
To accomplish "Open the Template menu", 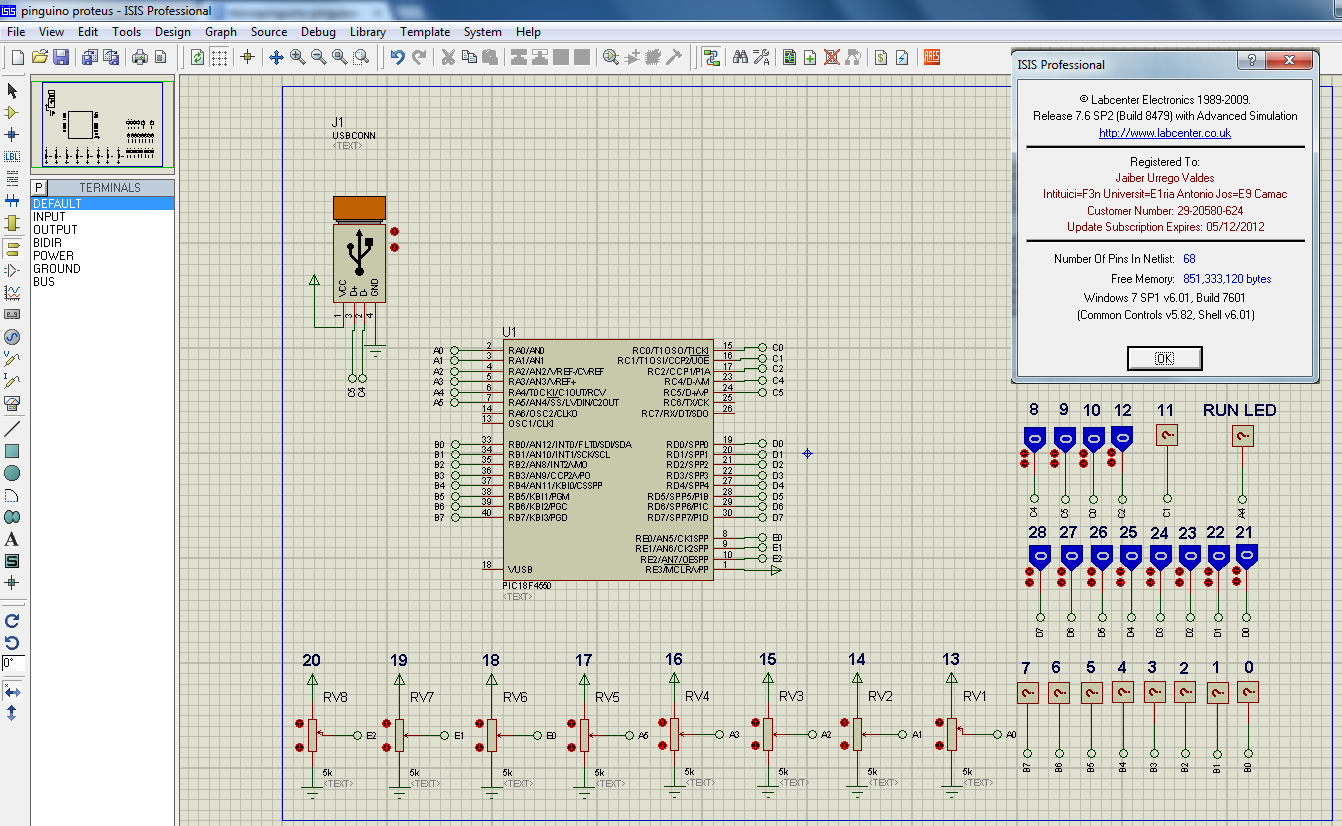I will click(x=425, y=32).
